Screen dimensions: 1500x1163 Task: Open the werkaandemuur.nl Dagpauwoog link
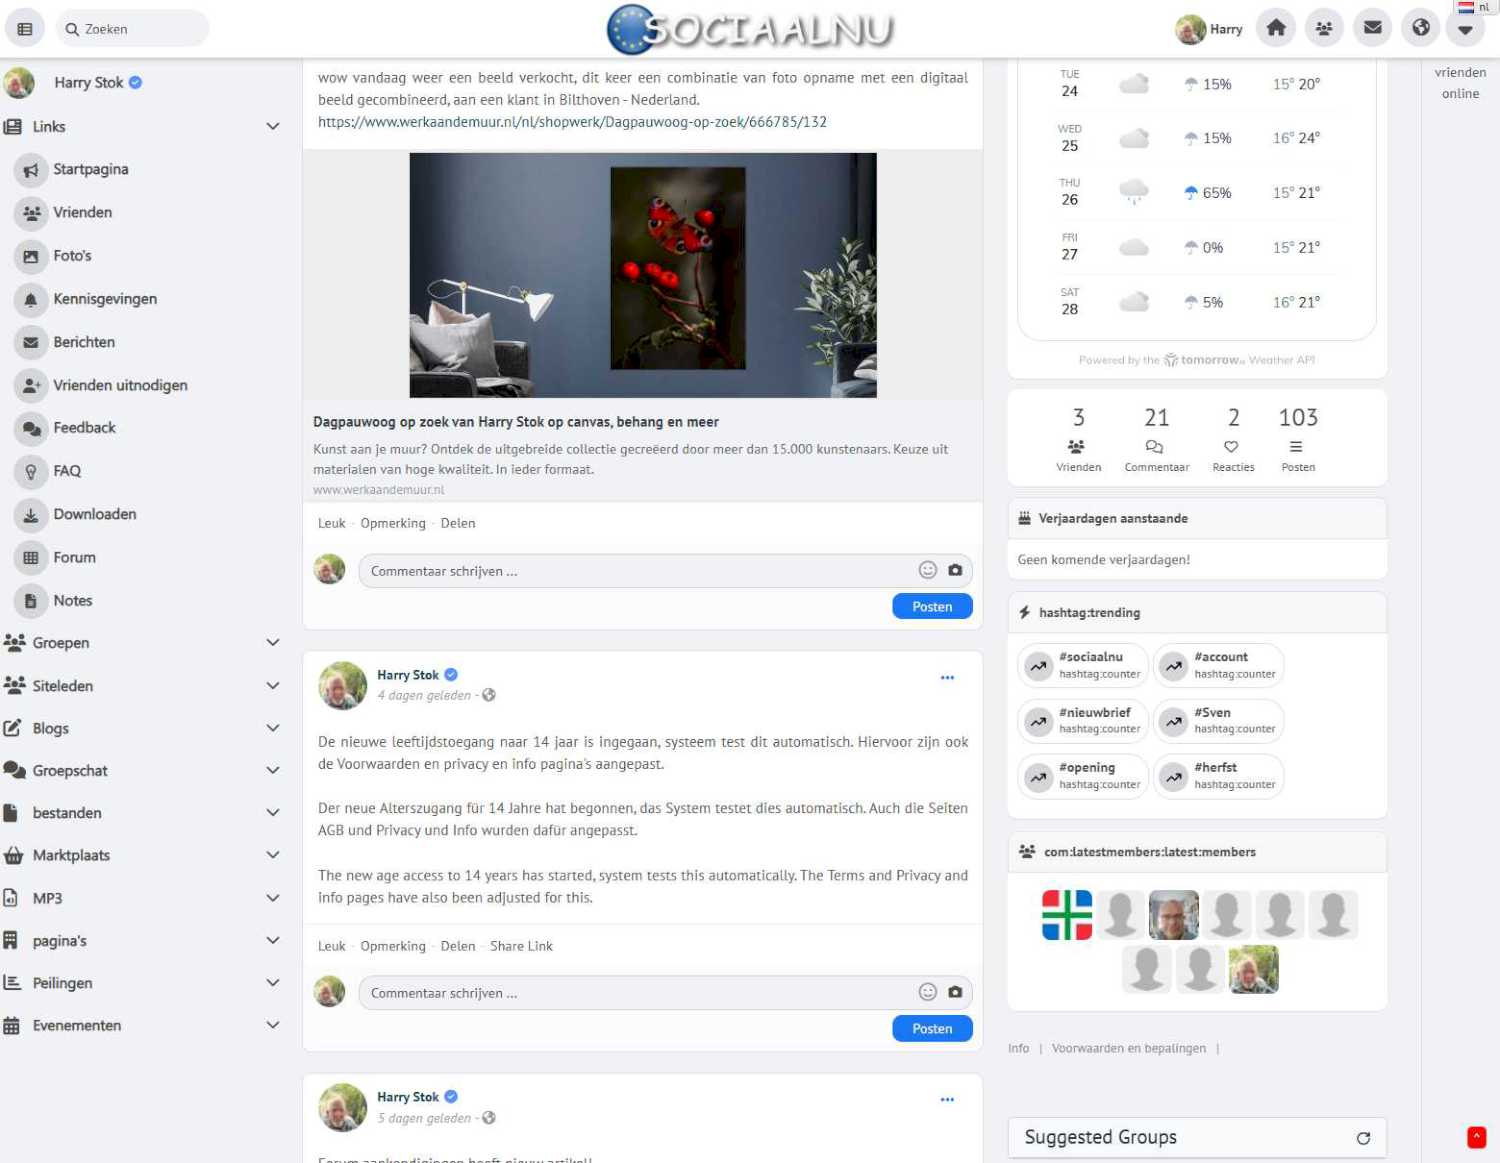tap(572, 122)
